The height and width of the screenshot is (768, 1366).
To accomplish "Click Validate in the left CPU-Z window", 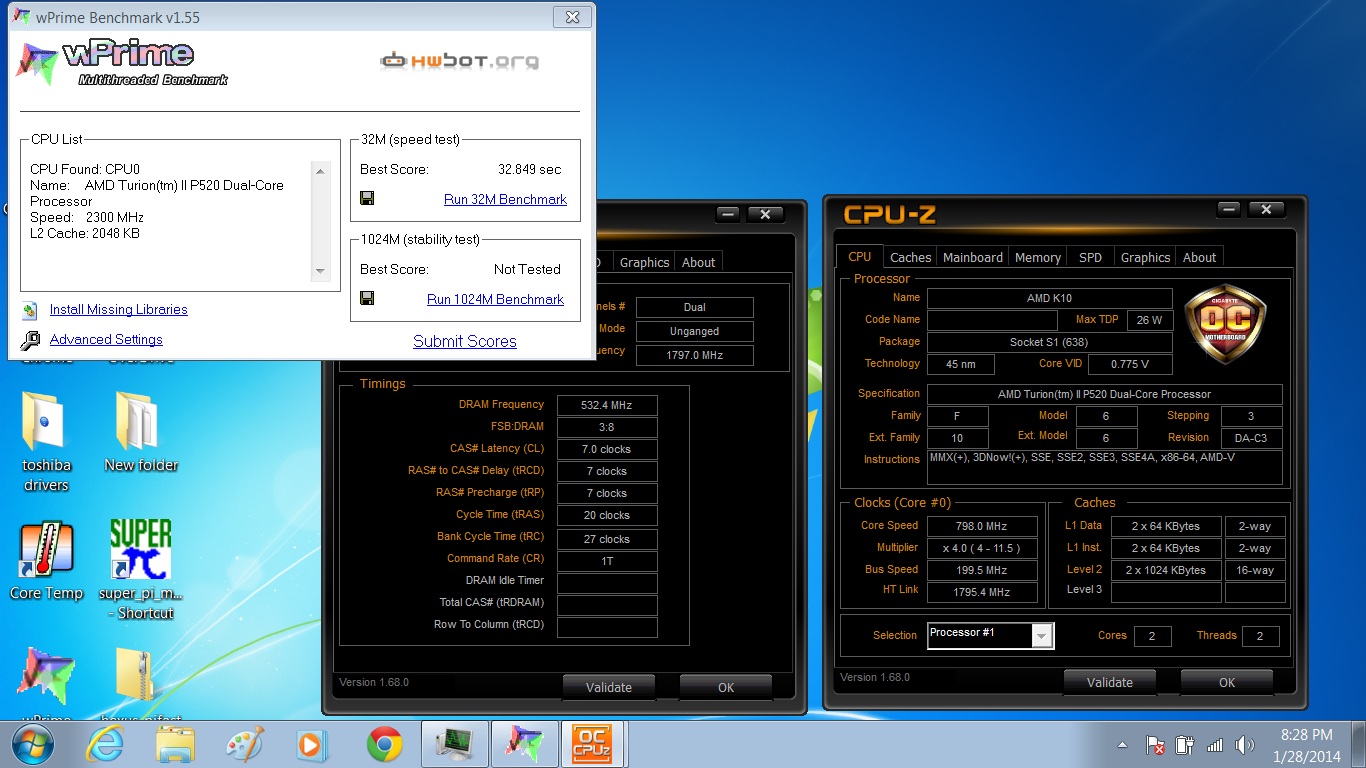I will coord(609,687).
